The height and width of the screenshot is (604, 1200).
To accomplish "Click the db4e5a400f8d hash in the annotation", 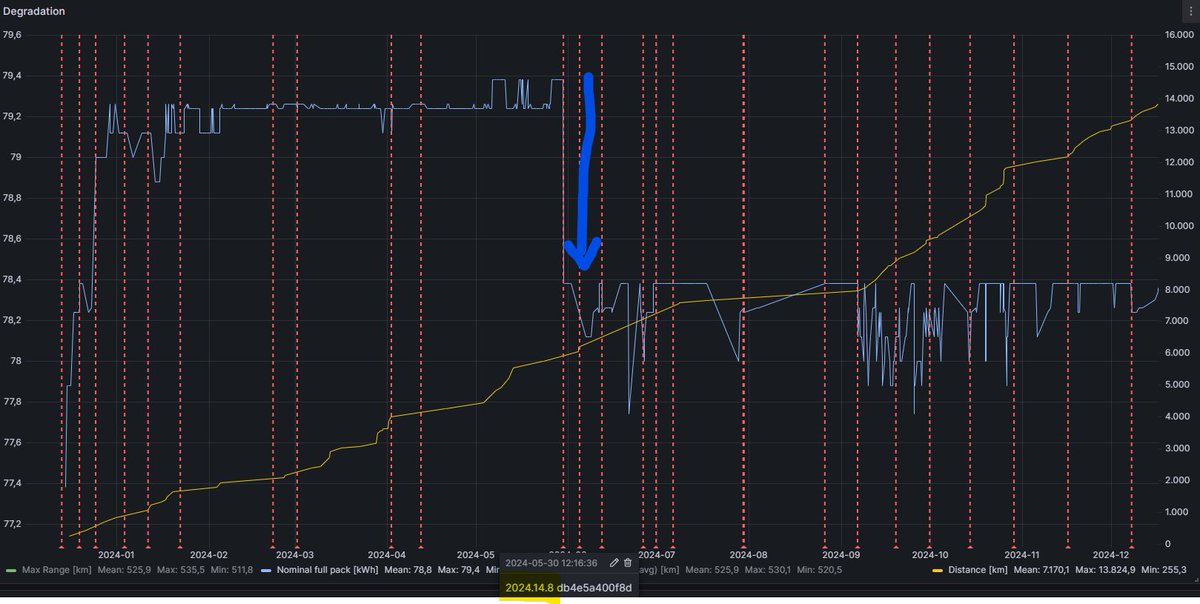I will [595, 588].
